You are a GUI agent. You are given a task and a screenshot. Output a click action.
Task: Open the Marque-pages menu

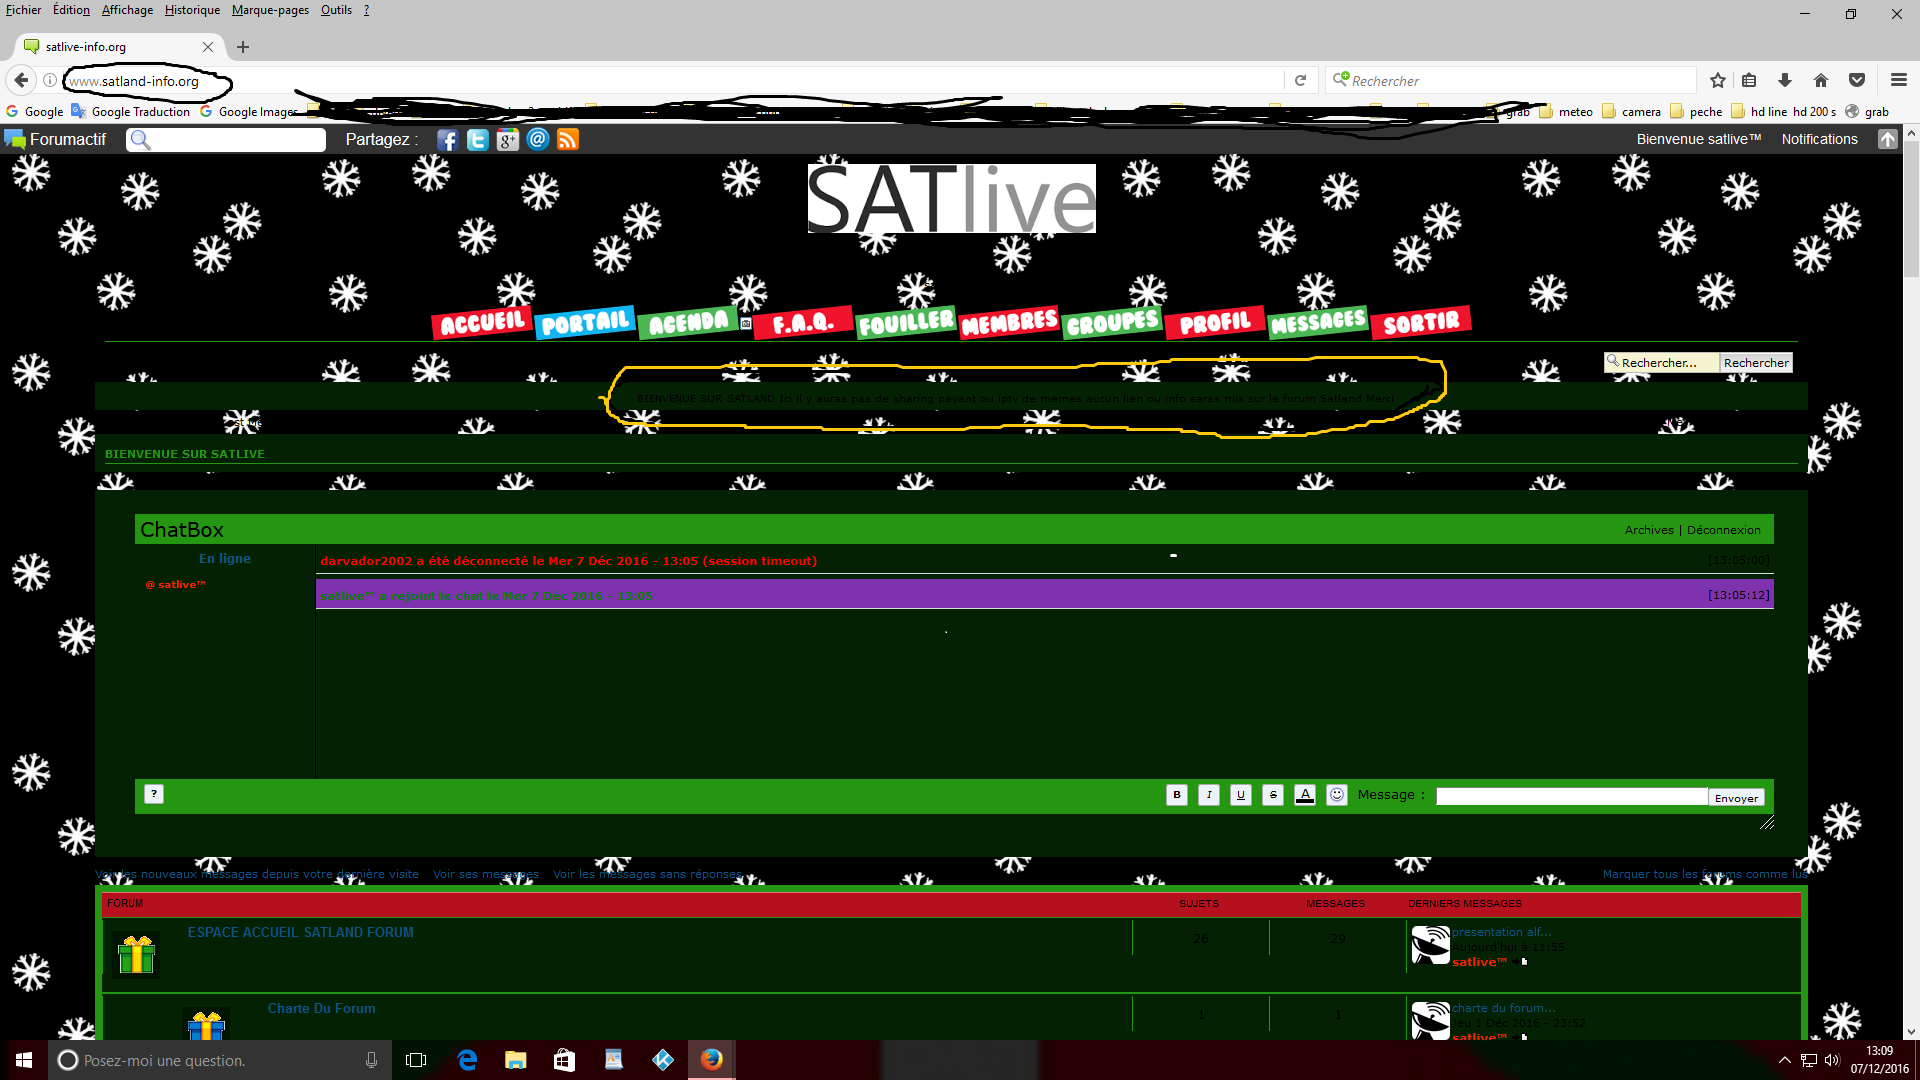point(270,10)
